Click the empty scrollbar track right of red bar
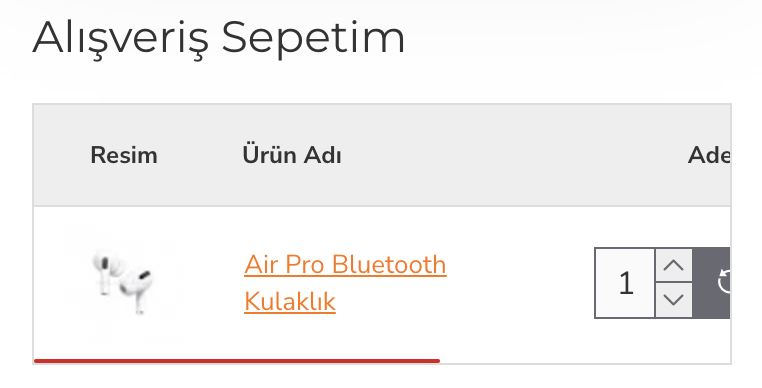This screenshot has height=388, width=762. pyautogui.click(x=585, y=361)
